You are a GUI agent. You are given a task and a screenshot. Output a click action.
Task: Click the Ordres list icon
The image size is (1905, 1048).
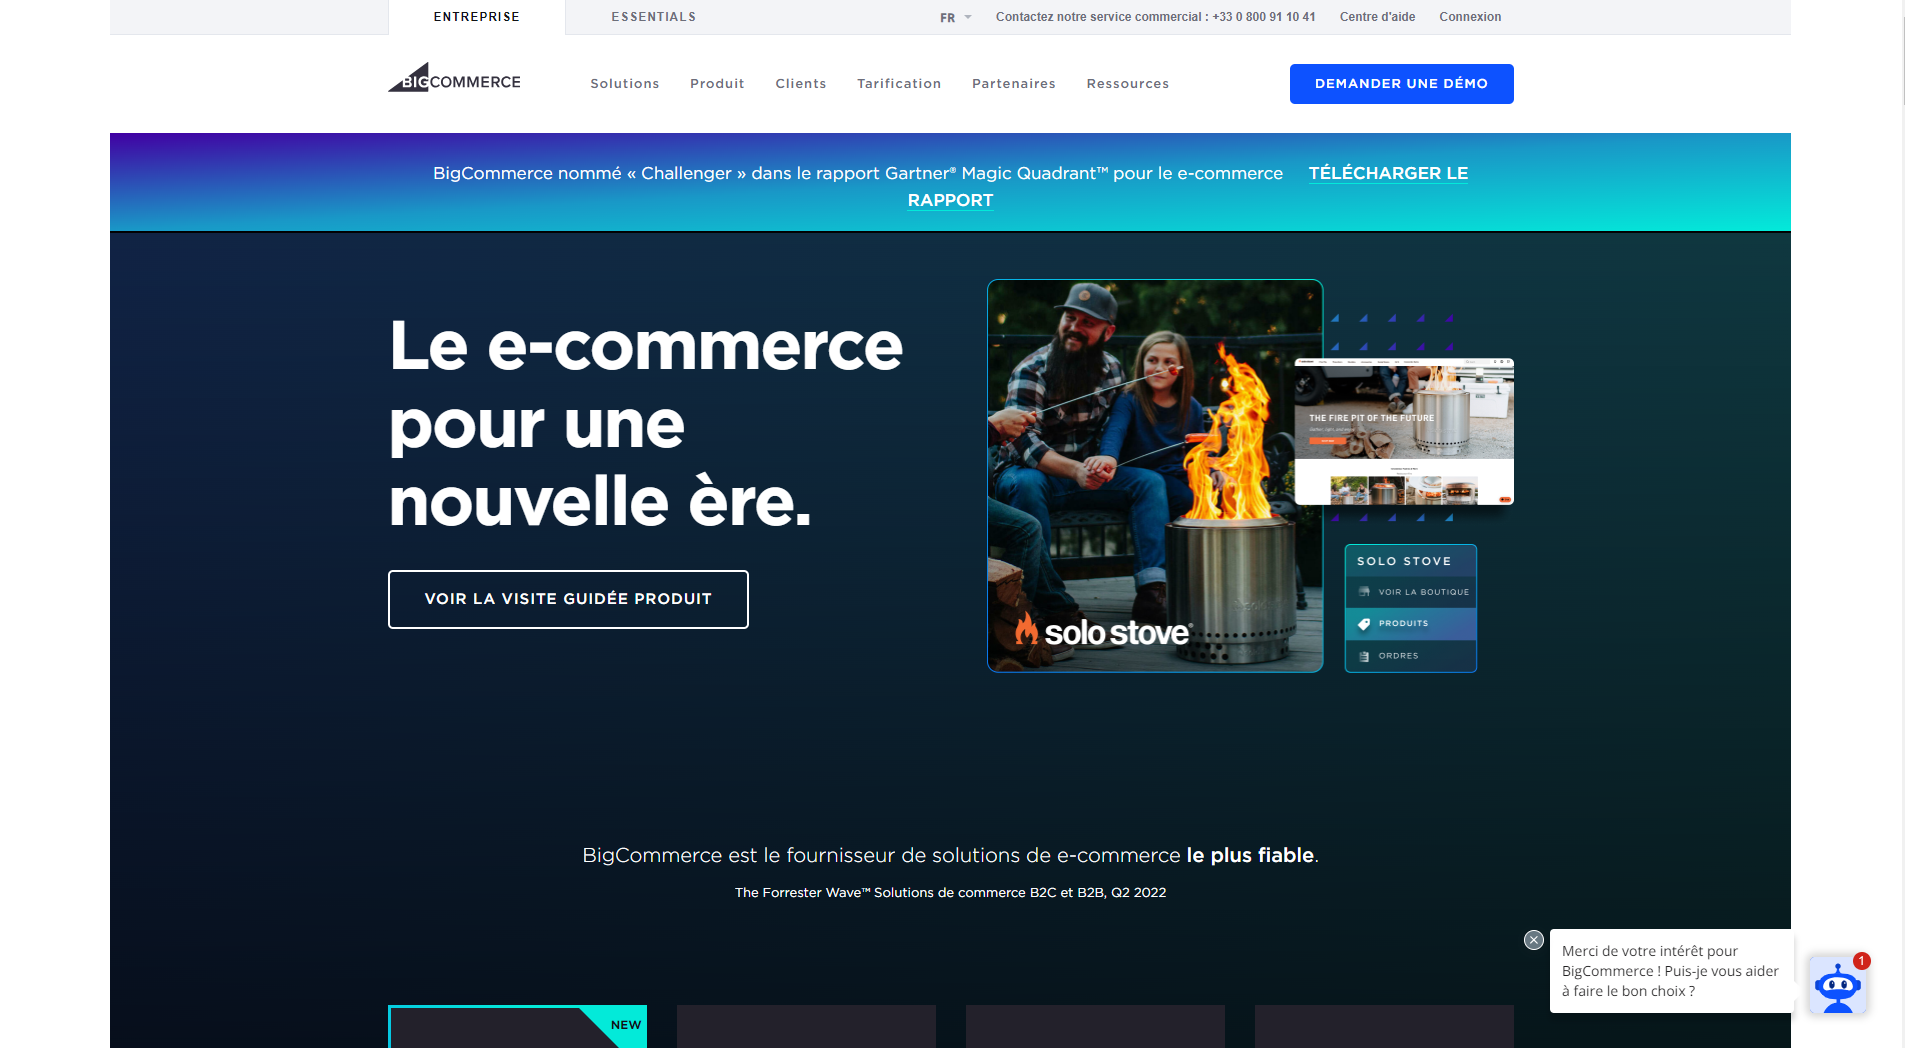[1364, 656]
